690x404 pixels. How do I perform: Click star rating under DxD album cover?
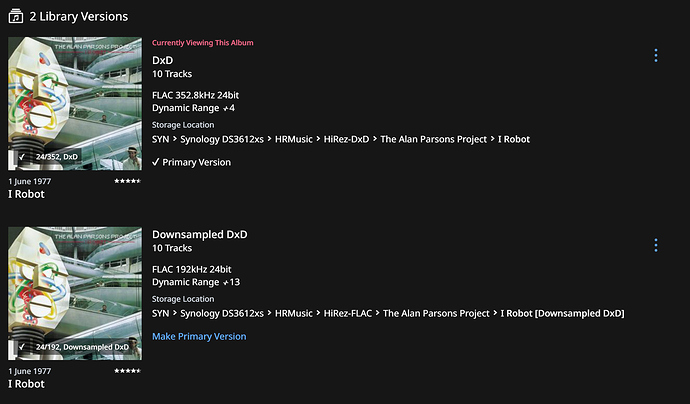128,181
